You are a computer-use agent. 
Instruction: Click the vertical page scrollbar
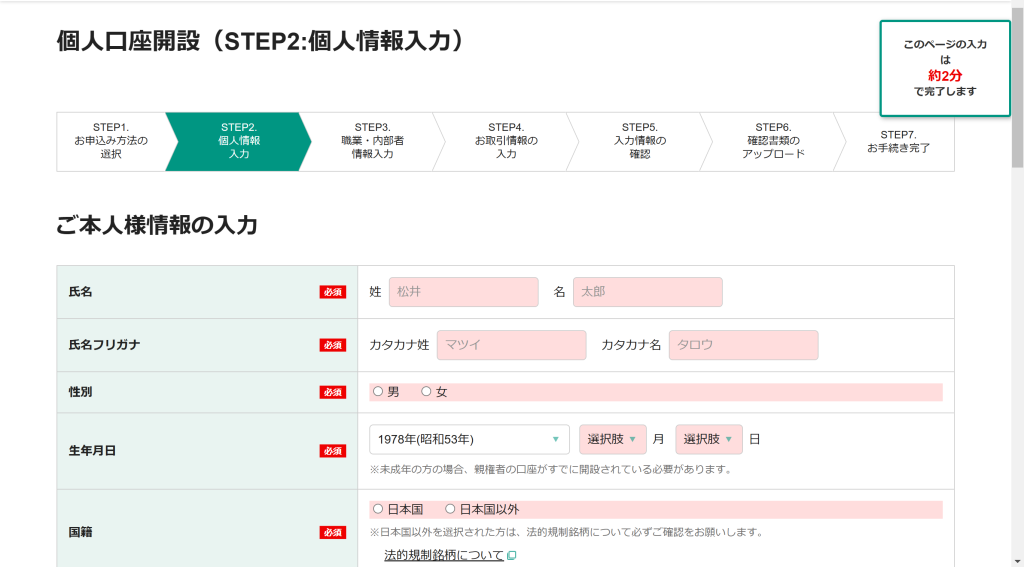tap(1017, 300)
